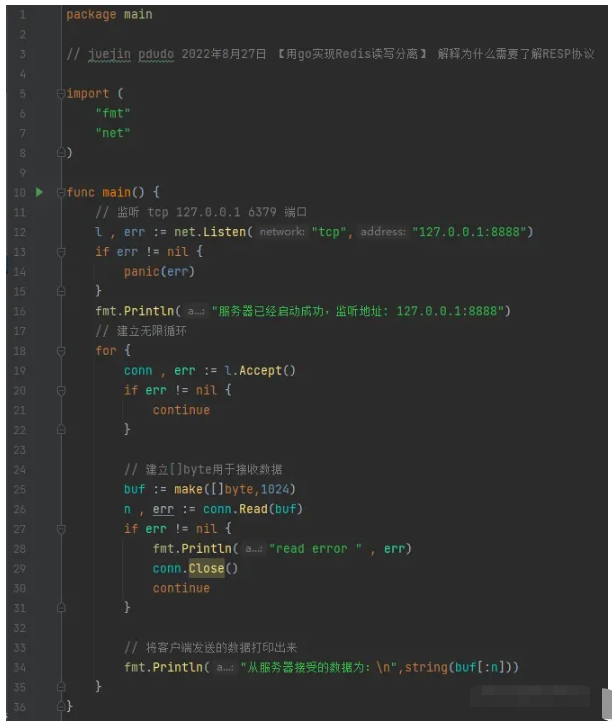Collapse the 'if err != nil' on line 13
Screen dimensions: 612x723
[x=61, y=252]
